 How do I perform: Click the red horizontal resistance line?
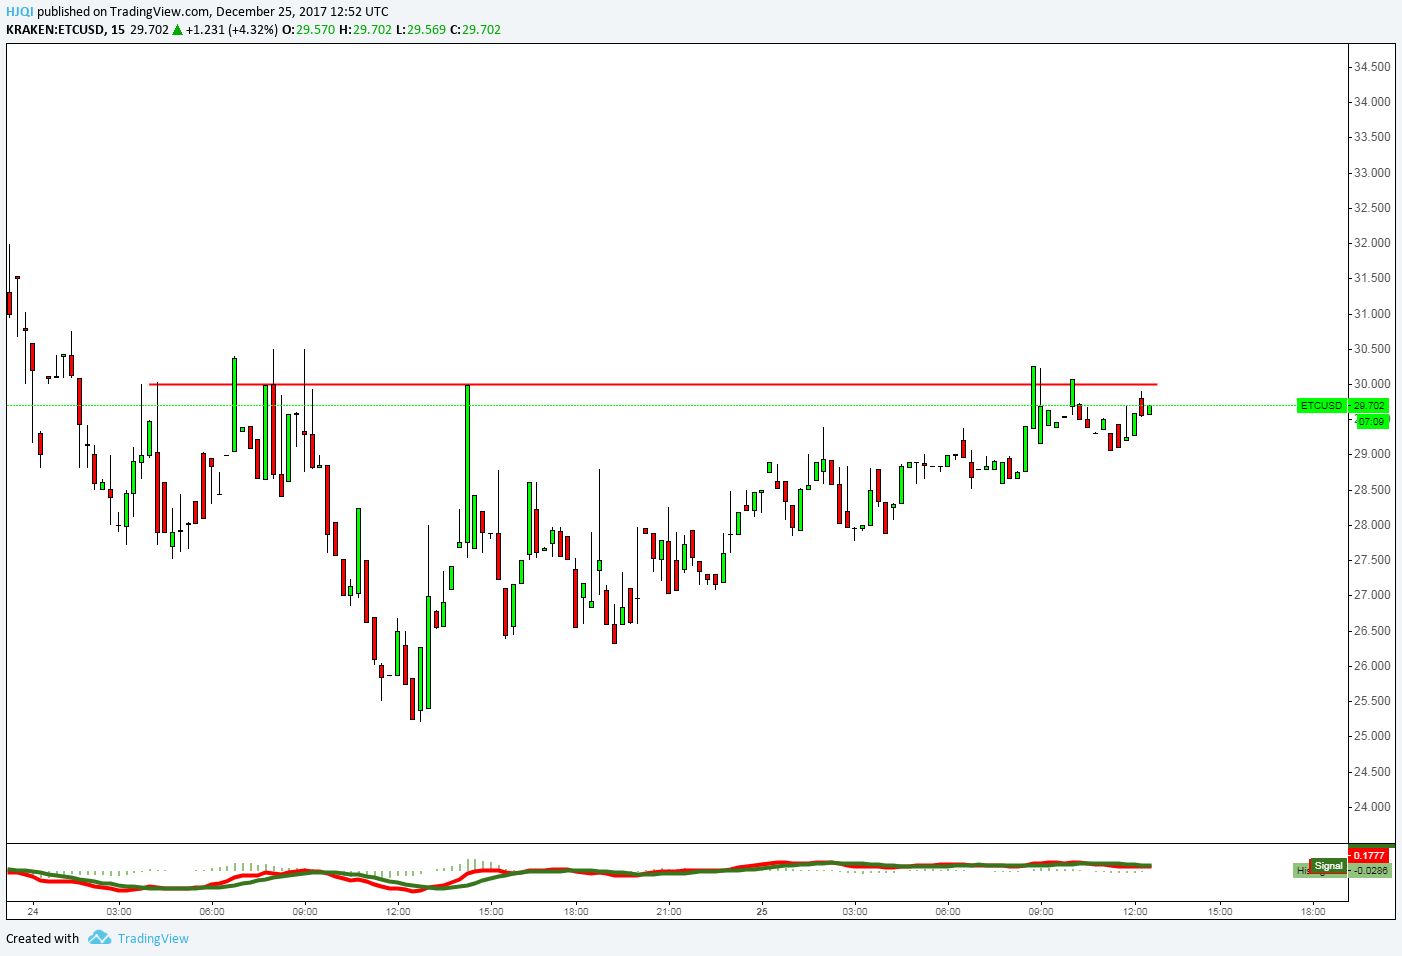[x=653, y=384]
